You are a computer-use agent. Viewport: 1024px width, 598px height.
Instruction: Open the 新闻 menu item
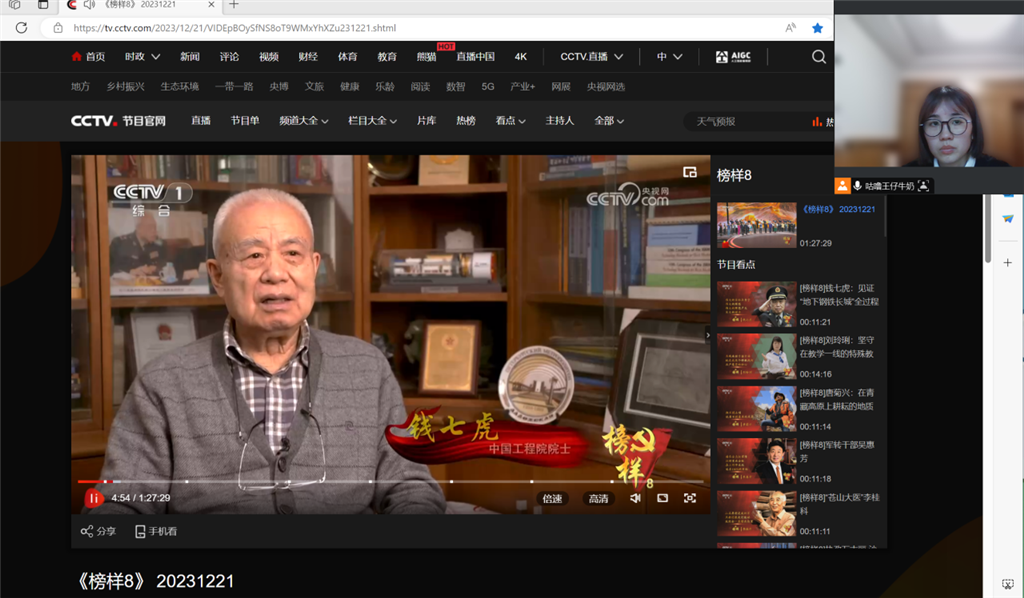coord(190,57)
